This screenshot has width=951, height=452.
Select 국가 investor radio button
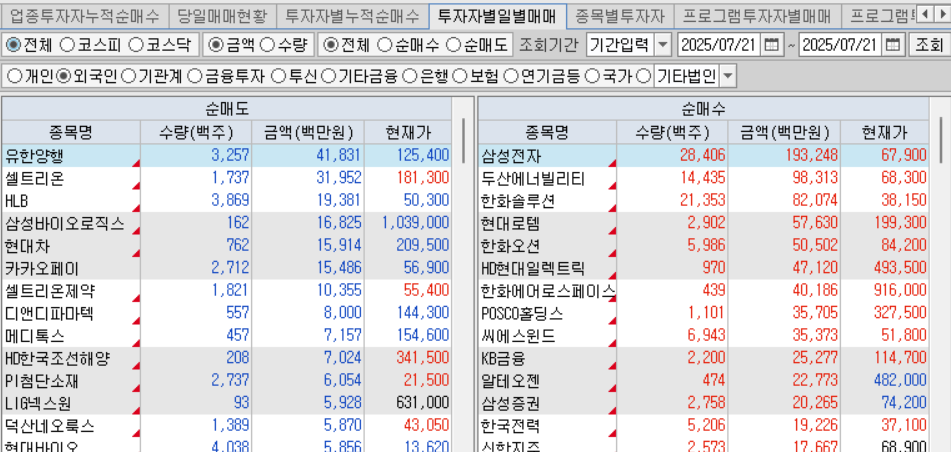(x=593, y=76)
